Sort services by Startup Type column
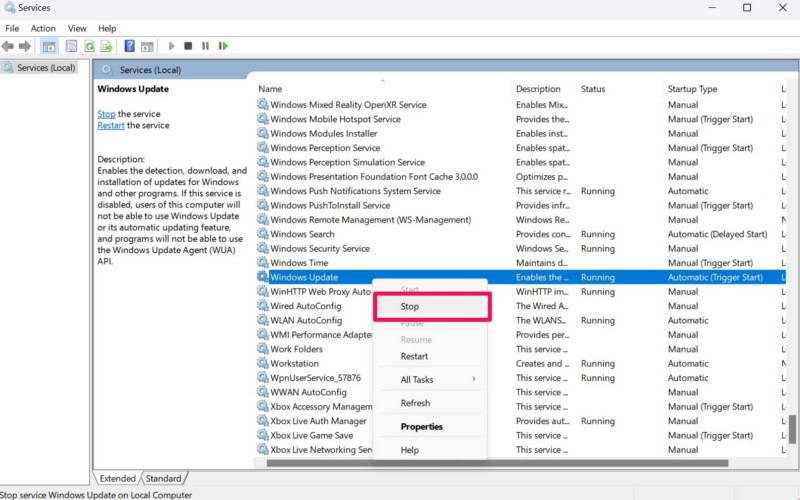Screen dimensions: 800x500 coord(692,89)
